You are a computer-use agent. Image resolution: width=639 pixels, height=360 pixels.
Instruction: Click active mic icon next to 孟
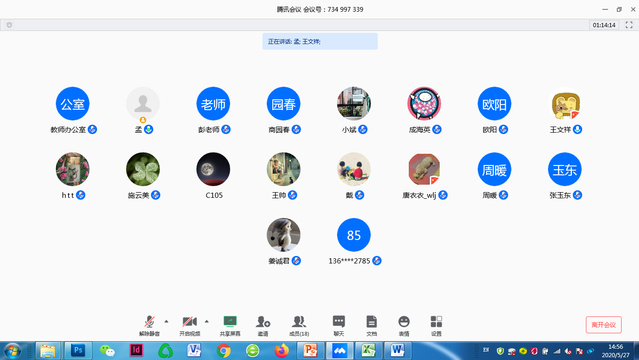pyautogui.click(x=149, y=130)
